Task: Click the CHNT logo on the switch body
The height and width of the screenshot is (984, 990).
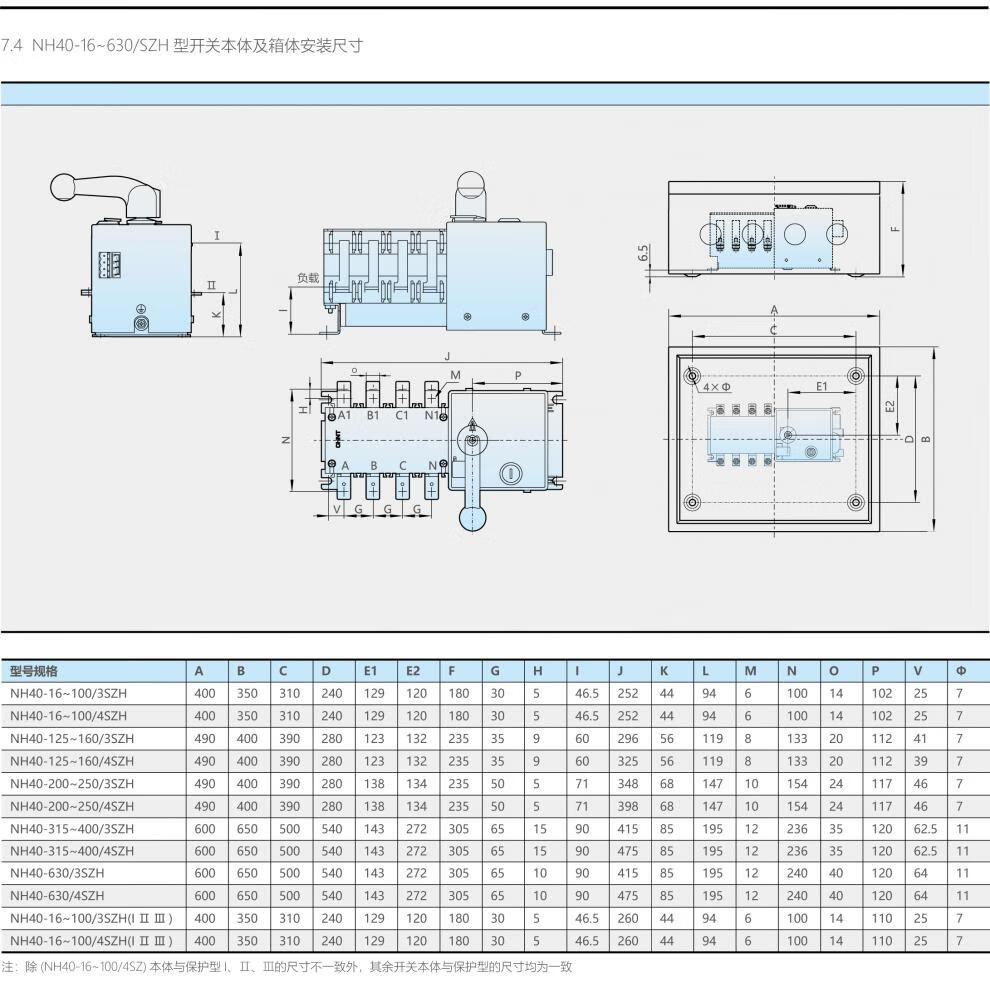Action: click(x=338, y=440)
